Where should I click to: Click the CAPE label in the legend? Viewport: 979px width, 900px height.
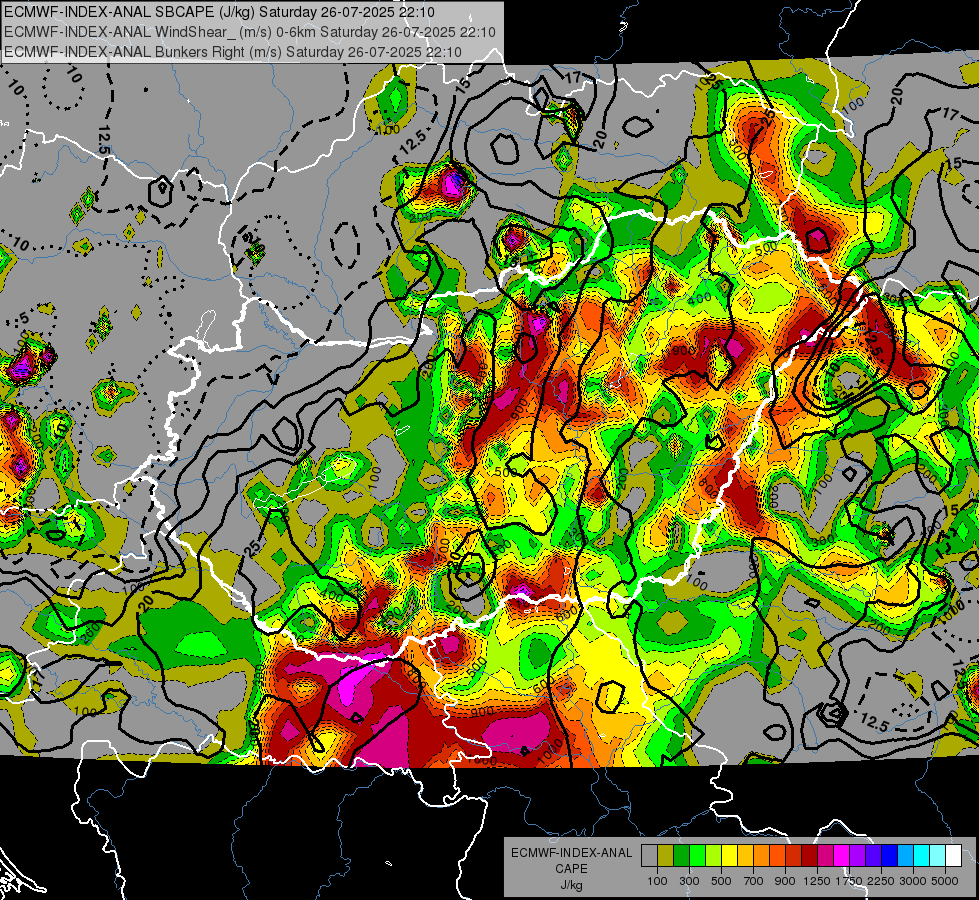[x=571, y=868]
